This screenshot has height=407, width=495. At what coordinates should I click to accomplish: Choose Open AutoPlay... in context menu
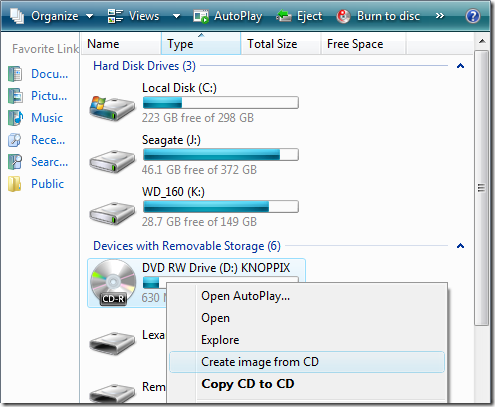click(307, 296)
